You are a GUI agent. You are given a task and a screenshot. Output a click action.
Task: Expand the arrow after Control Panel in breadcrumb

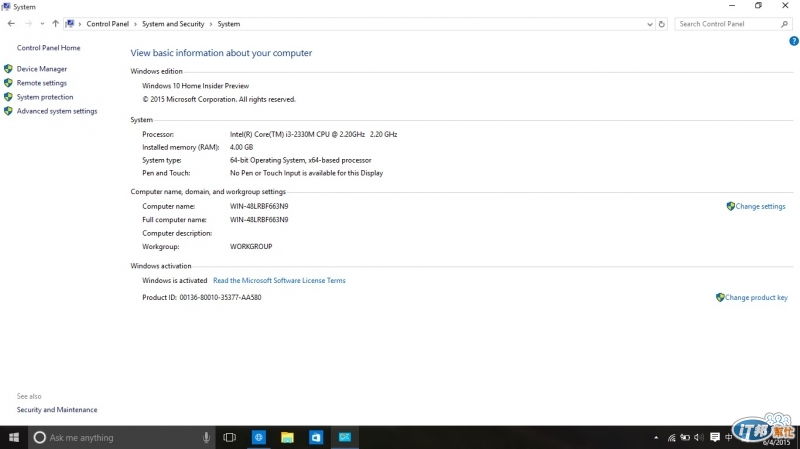(135, 24)
